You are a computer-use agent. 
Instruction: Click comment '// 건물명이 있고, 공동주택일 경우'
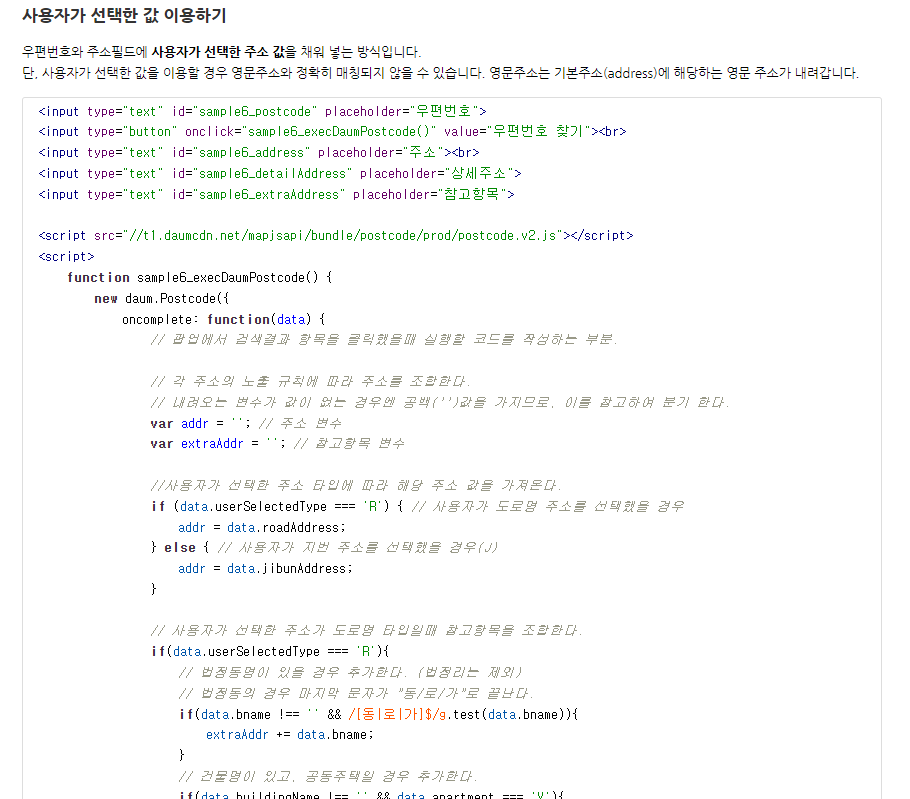pos(328,776)
